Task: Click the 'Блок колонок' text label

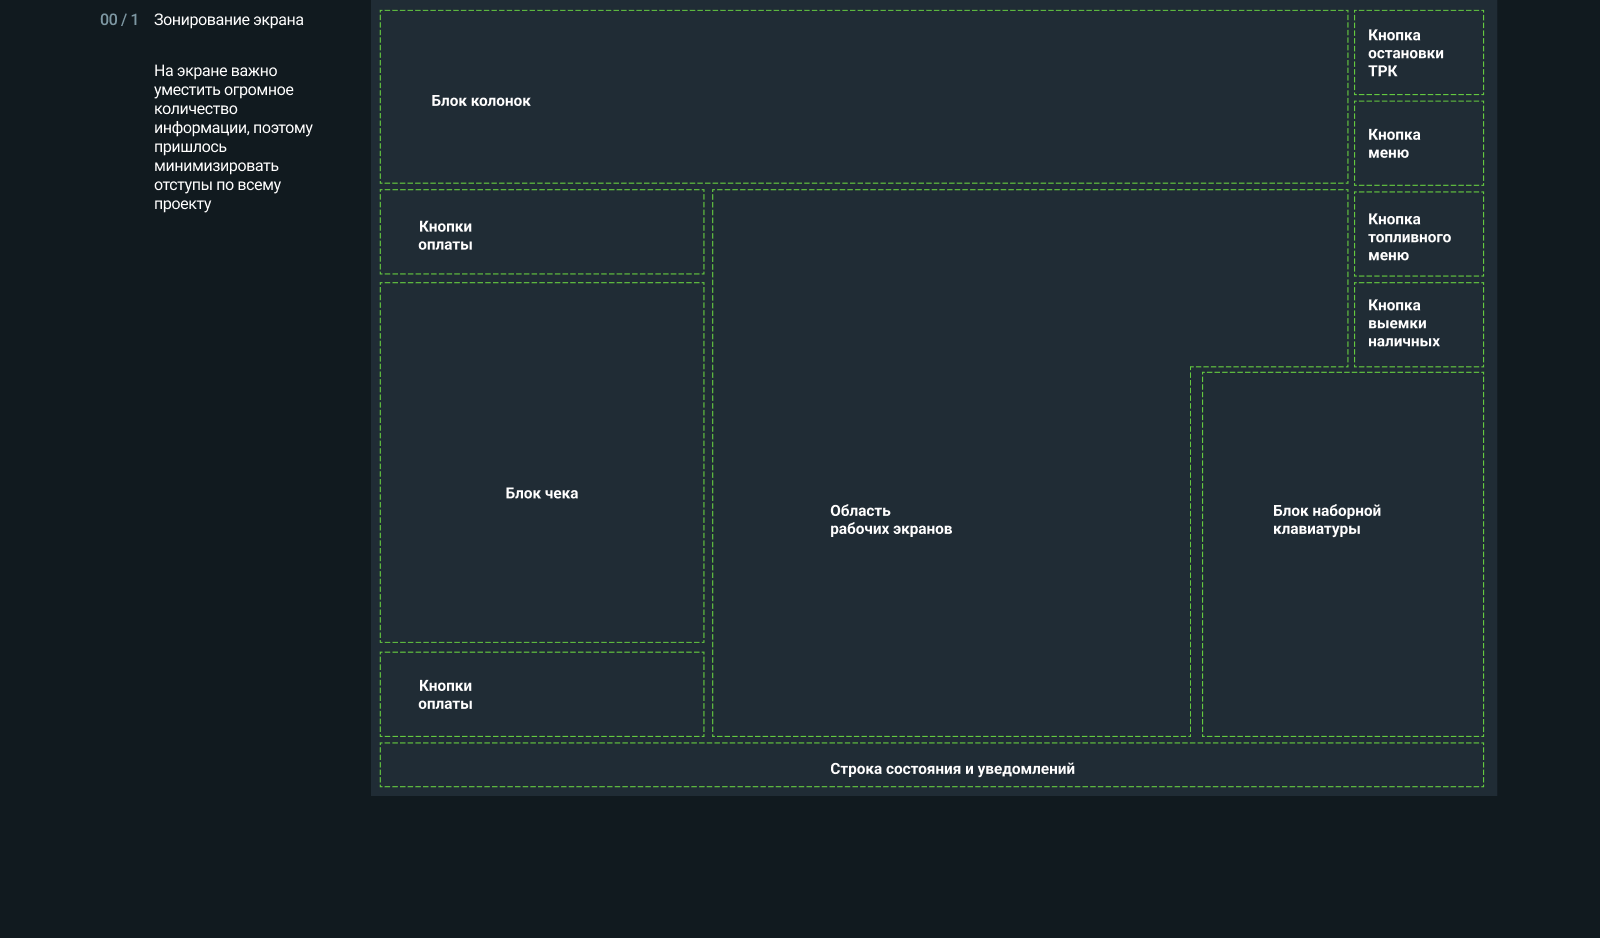Action: coord(480,101)
